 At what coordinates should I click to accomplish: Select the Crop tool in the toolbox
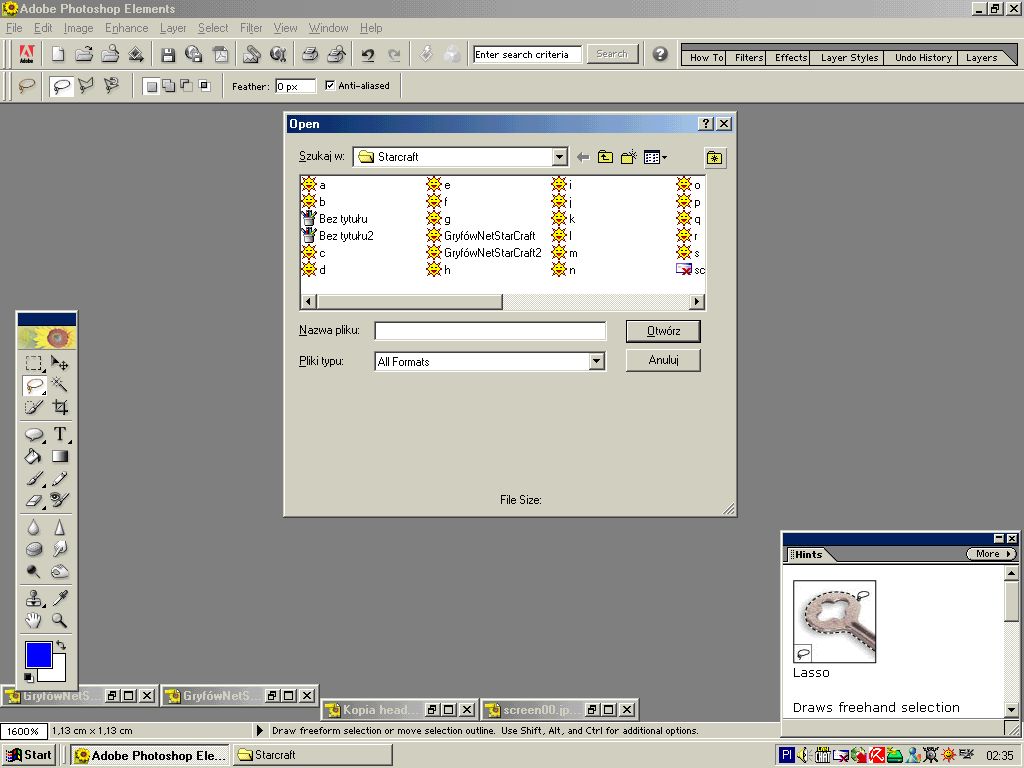60,407
